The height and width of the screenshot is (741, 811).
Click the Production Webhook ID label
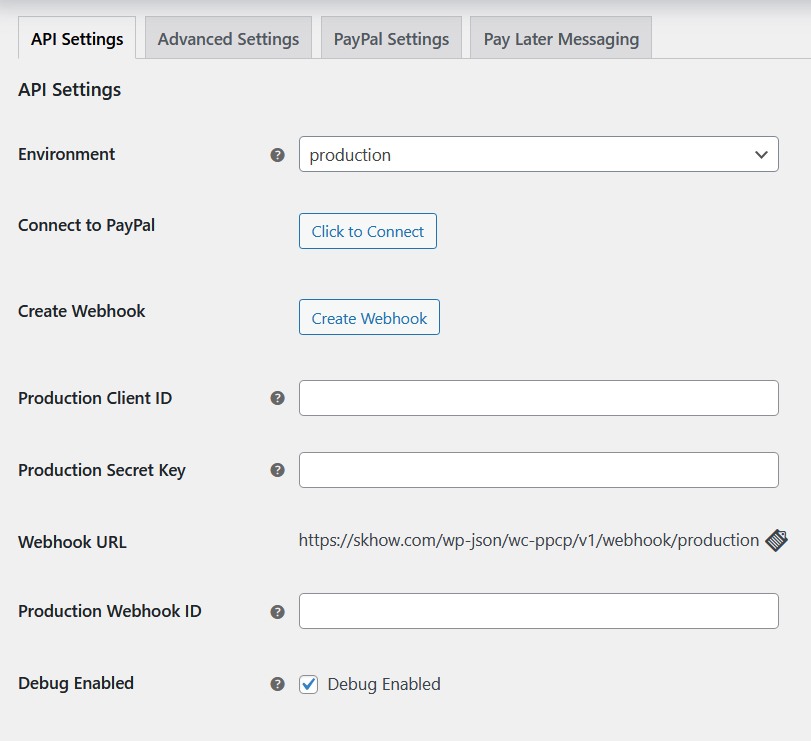click(110, 611)
